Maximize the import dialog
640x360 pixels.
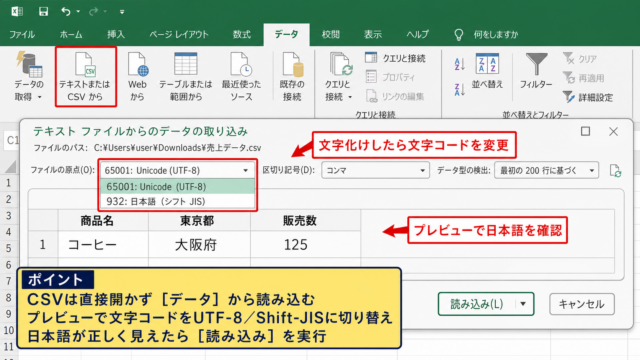pyautogui.click(x=585, y=131)
